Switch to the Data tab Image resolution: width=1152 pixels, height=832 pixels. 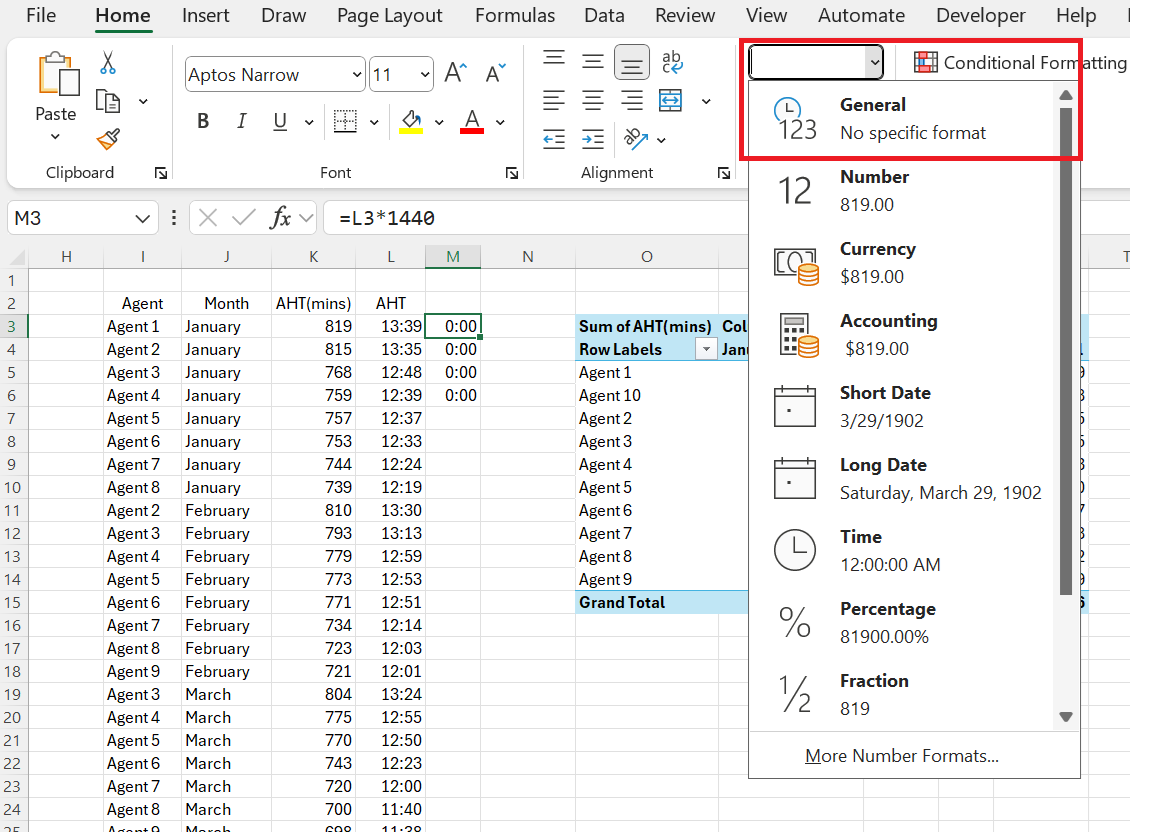point(604,15)
